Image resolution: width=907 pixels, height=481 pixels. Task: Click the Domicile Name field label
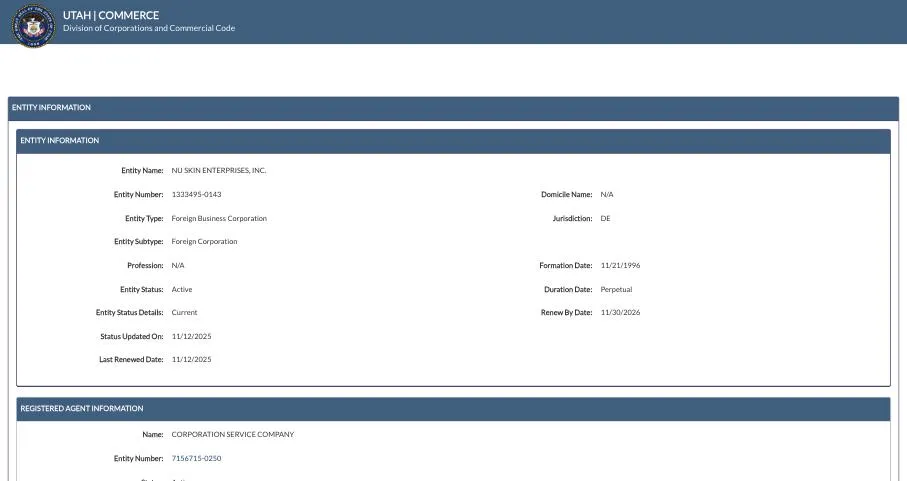tap(566, 195)
